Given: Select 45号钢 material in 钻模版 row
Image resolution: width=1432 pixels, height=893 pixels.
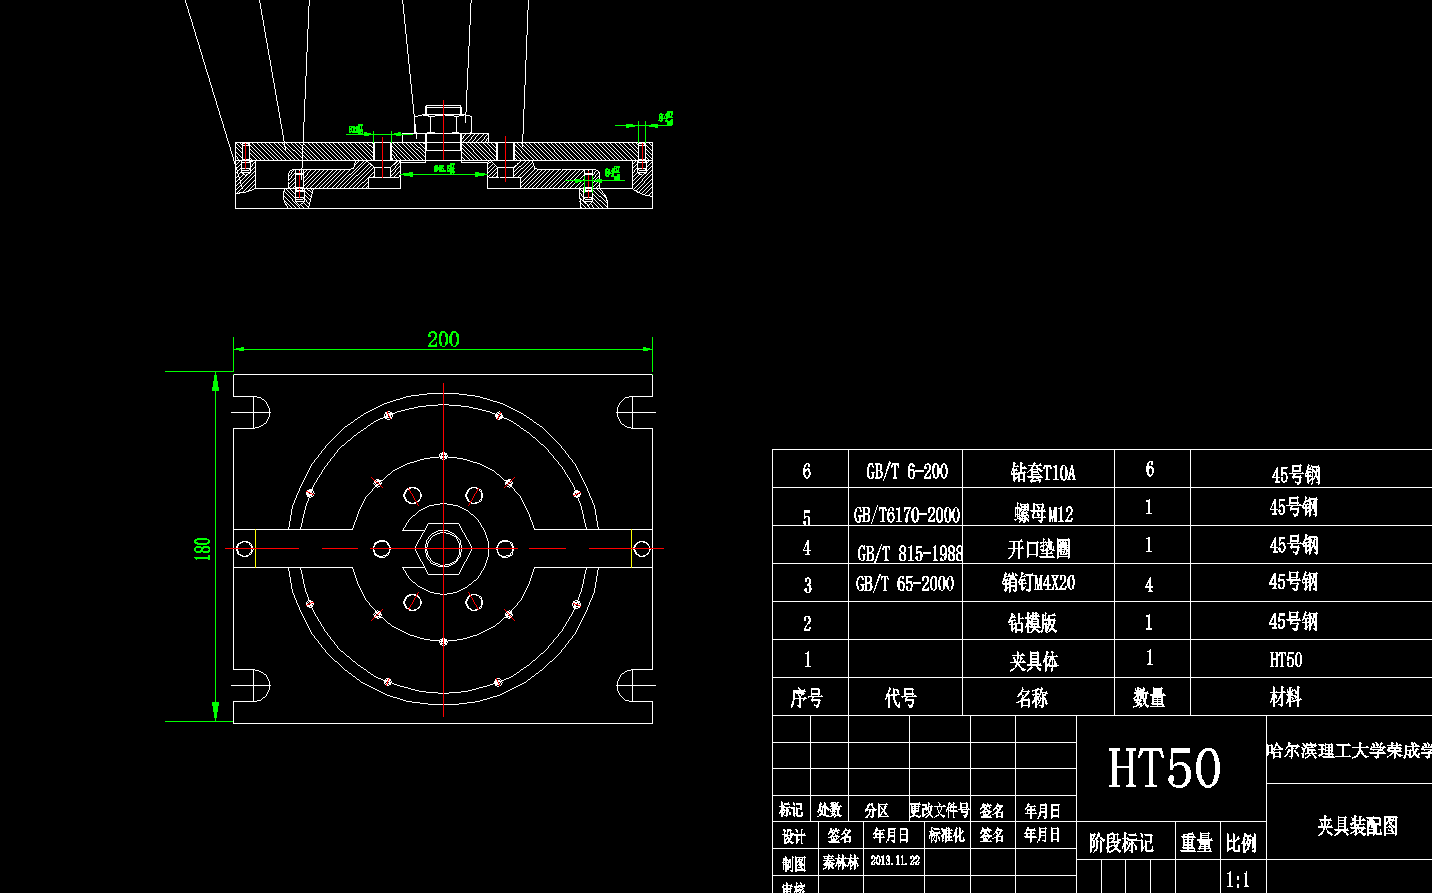Looking at the screenshot, I should [x=1293, y=622].
